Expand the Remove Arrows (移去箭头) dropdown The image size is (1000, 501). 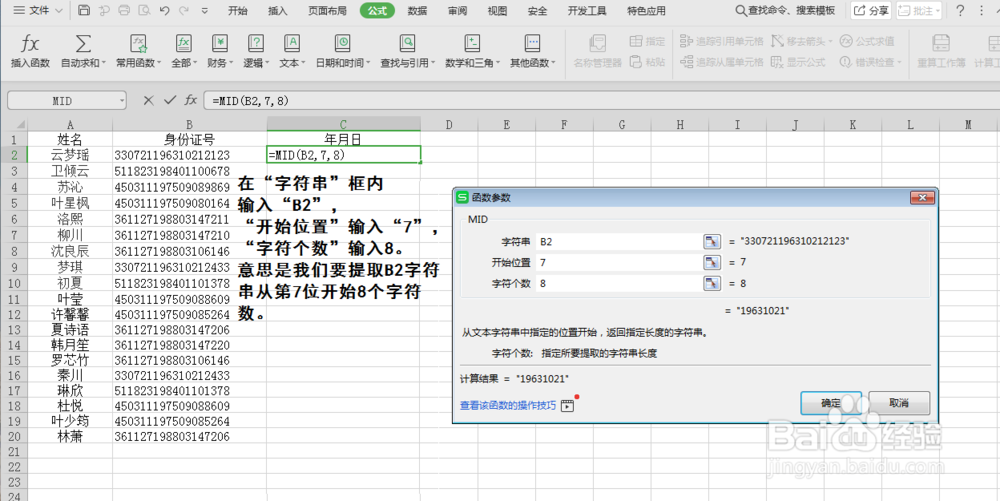830,42
